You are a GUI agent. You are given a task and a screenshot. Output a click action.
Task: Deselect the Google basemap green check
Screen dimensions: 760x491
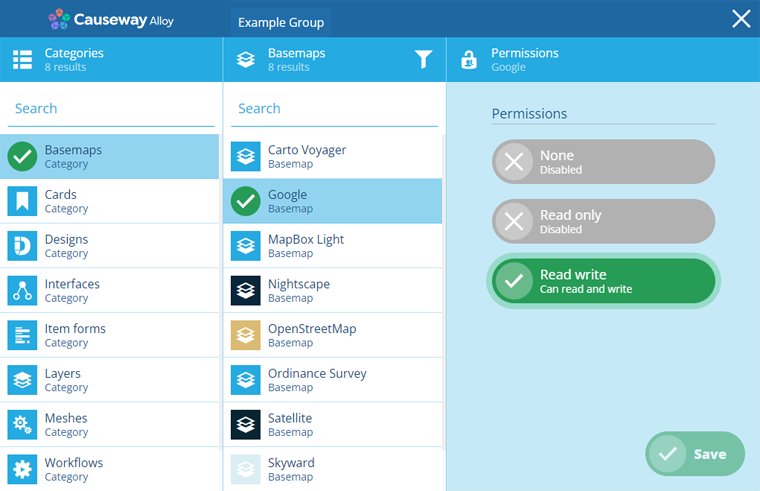tap(246, 201)
